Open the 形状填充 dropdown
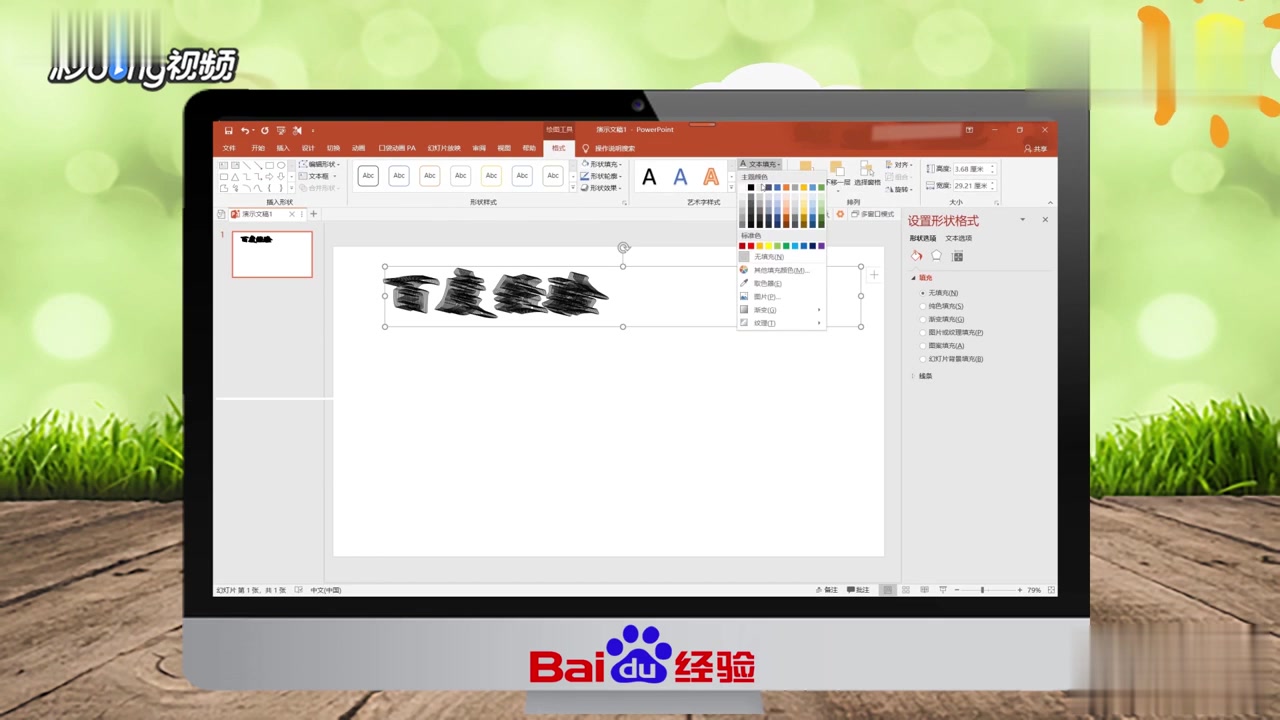The image size is (1280, 720). [601, 164]
